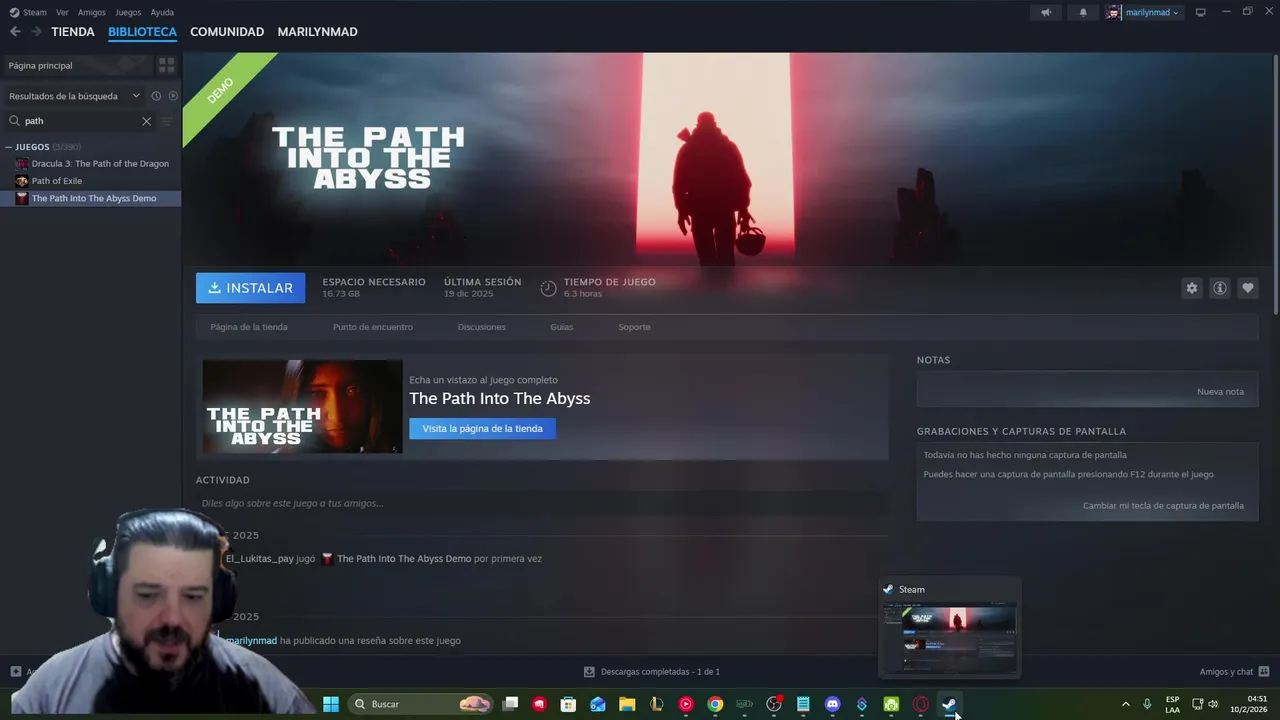
Task: Go to COMUNIDAD tab
Action: pyautogui.click(x=227, y=32)
